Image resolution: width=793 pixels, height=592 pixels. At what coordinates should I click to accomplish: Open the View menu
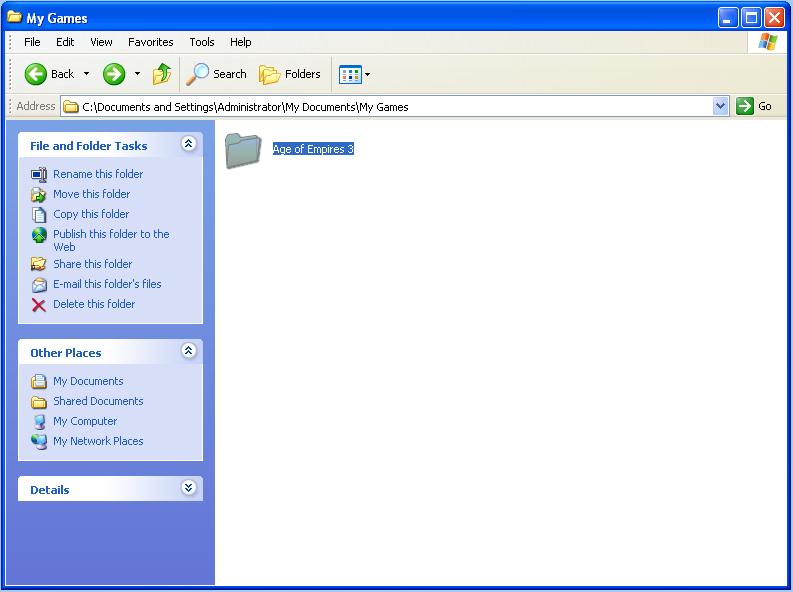click(101, 42)
